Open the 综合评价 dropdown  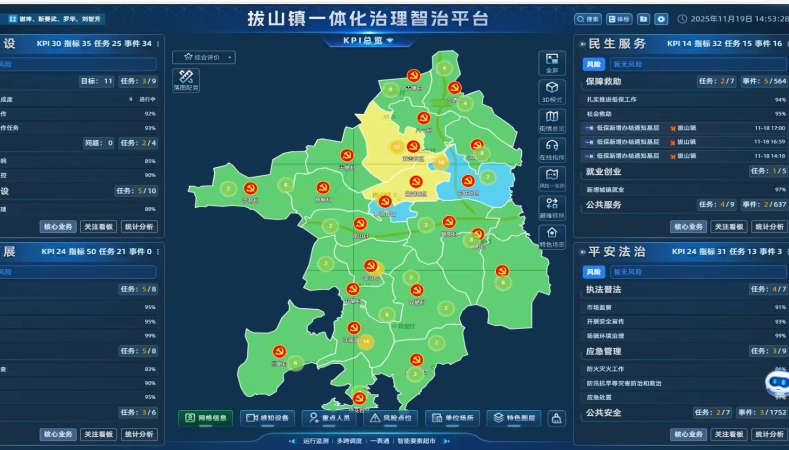tap(203, 57)
